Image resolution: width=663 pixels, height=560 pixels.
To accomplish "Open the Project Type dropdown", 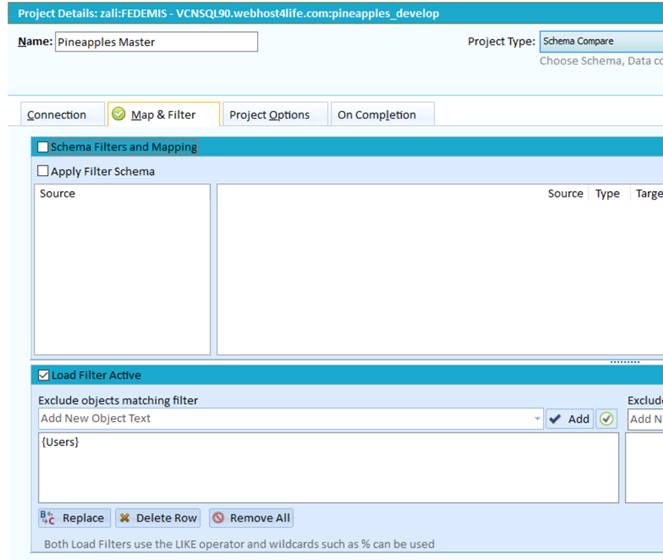I will click(x=600, y=42).
